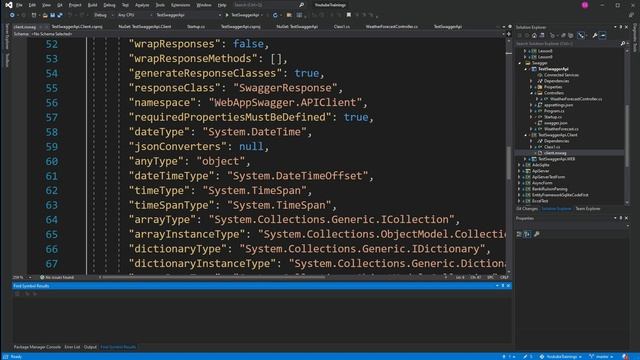This screenshot has height=360, width=640.
Task: Click the Save All toolbar icon
Action: click(60, 15)
